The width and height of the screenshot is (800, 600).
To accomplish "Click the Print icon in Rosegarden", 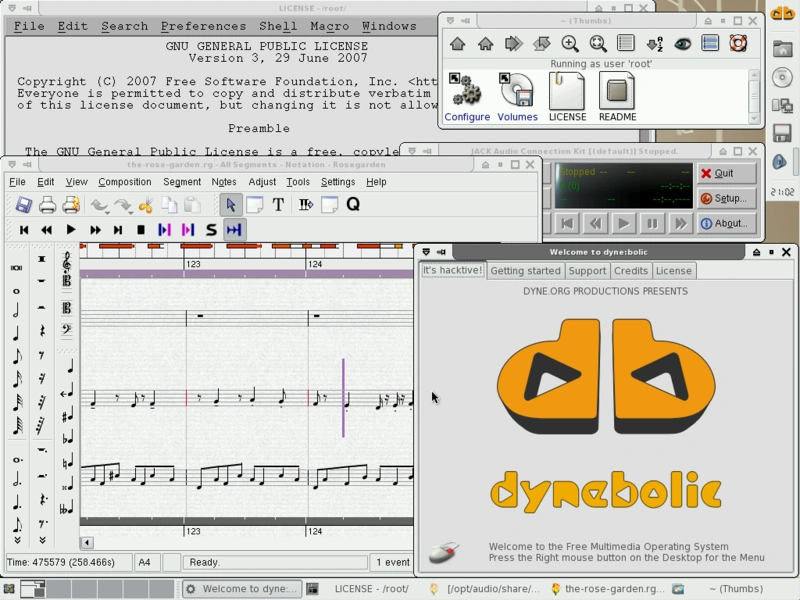I will pos(48,204).
